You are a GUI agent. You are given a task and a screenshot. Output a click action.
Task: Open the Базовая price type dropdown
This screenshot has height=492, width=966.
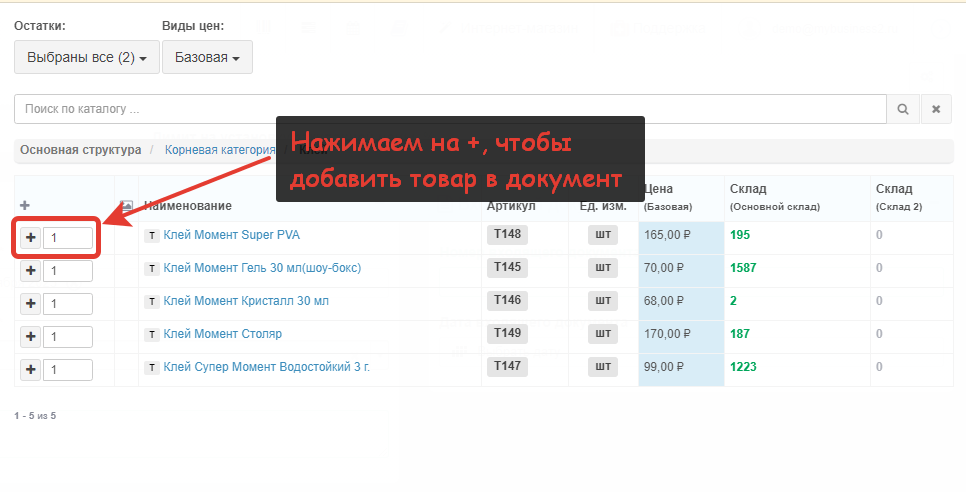[x=207, y=57]
